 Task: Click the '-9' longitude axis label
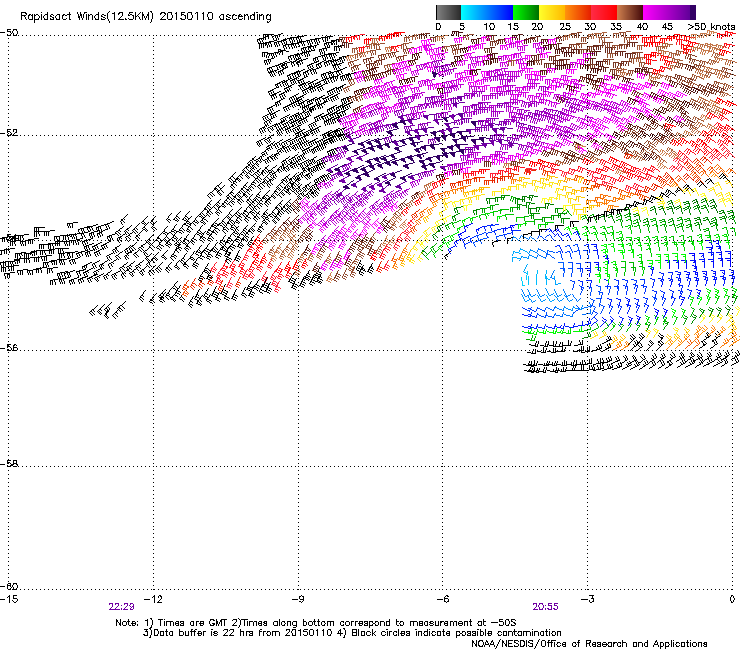point(298,599)
